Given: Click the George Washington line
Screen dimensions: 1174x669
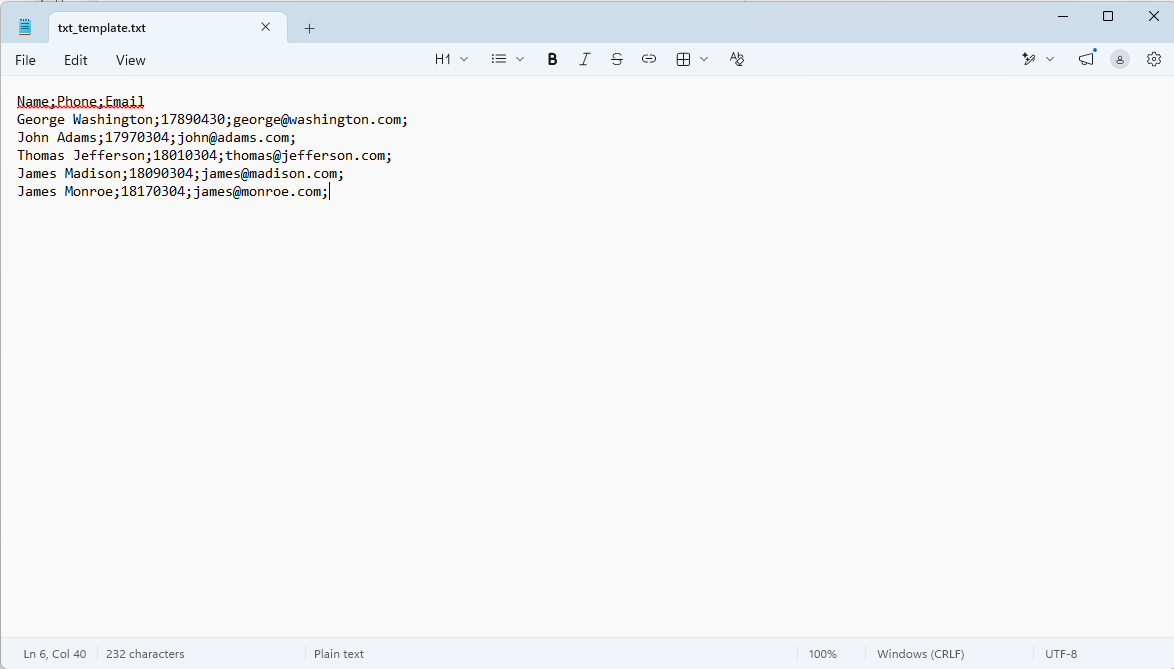Looking at the screenshot, I should pos(213,120).
